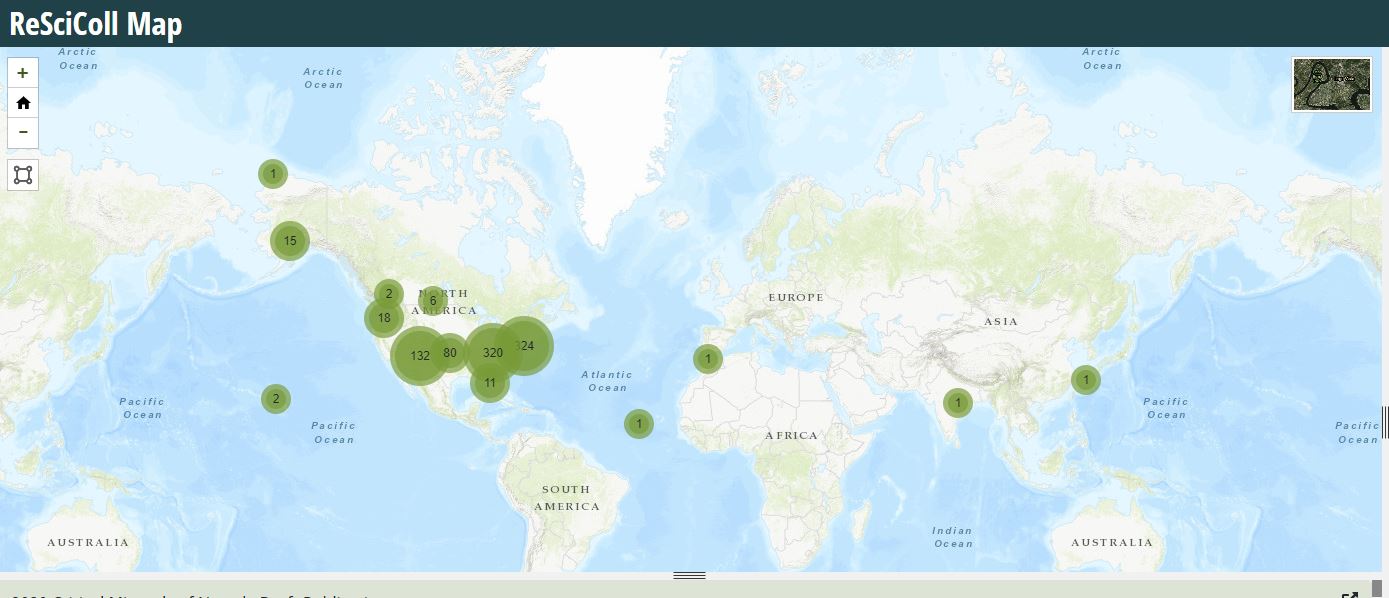Click the cluster marker labeled 6
Screen dimensions: 1389x598
point(433,300)
